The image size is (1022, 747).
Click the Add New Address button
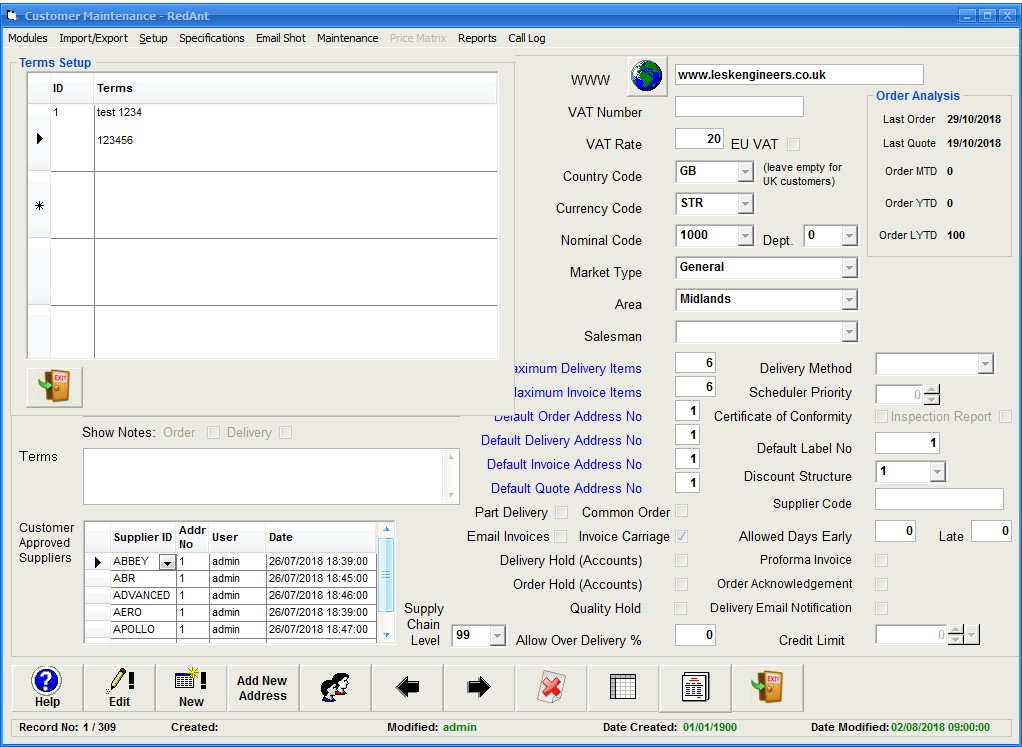[x=262, y=688]
